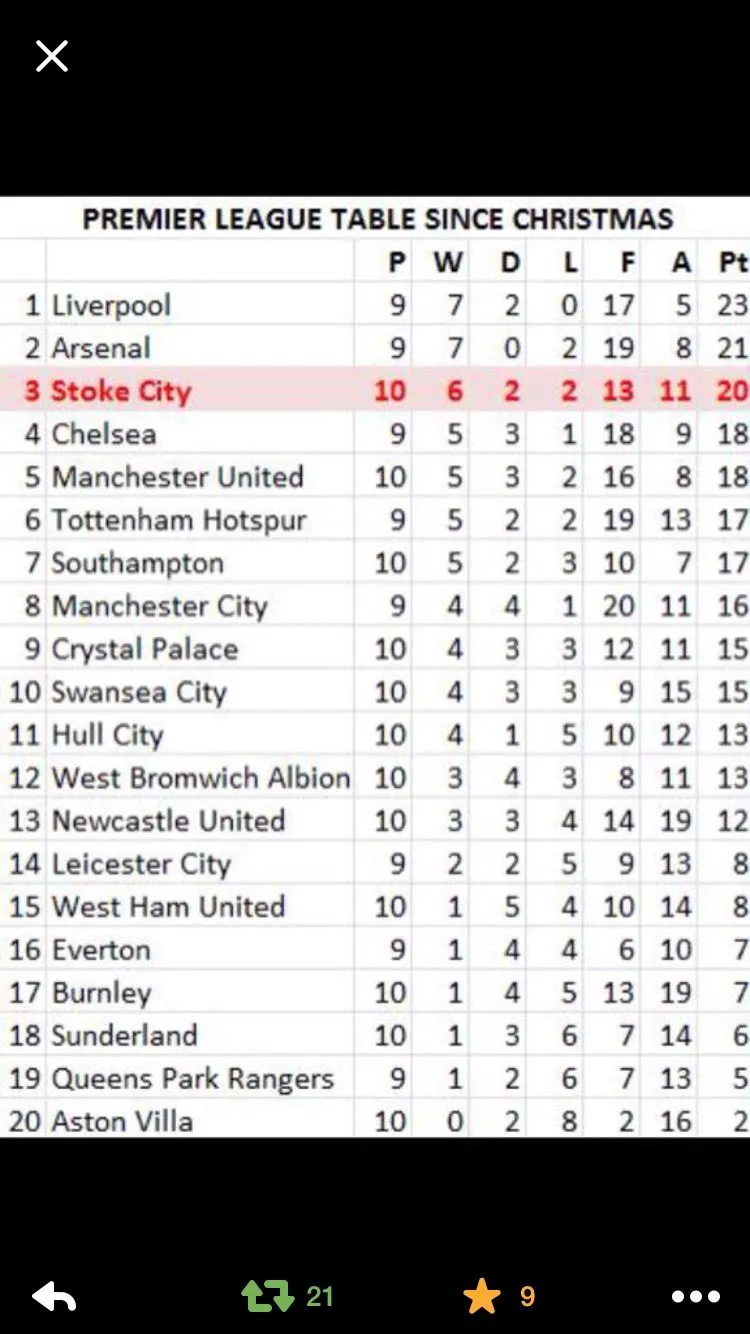
Task: Select the Manchester United team name
Action: pyautogui.click(x=177, y=477)
